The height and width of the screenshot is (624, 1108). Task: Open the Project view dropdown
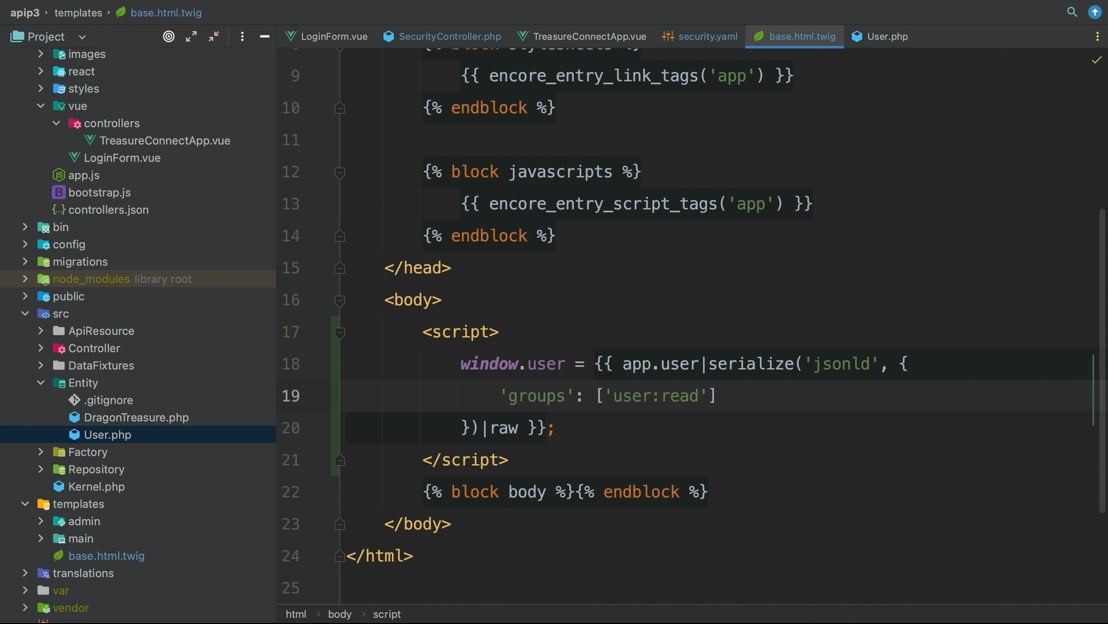coord(82,36)
